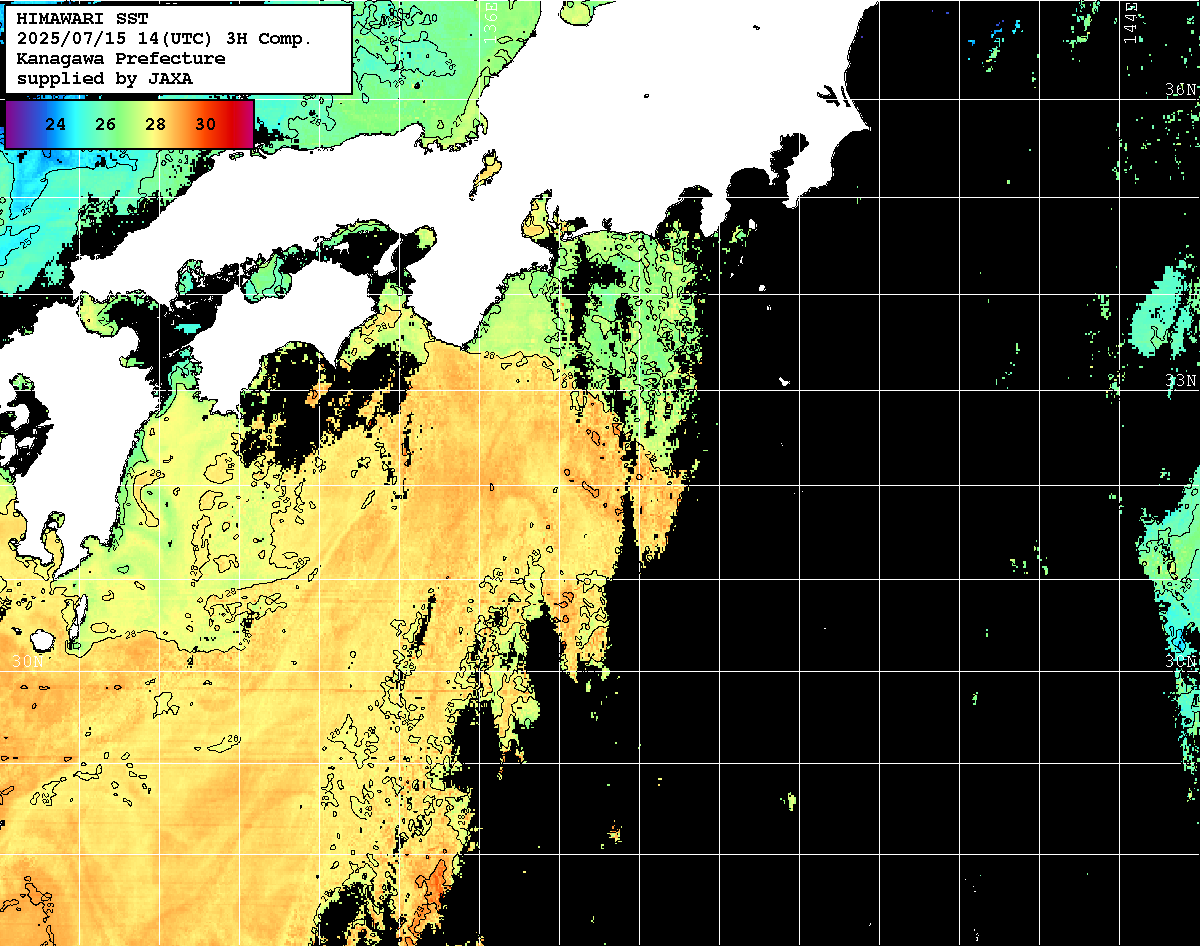The image size is (1200, 946).
Task: Click the "30N" label on the left edge
Action: pos(27,661)
